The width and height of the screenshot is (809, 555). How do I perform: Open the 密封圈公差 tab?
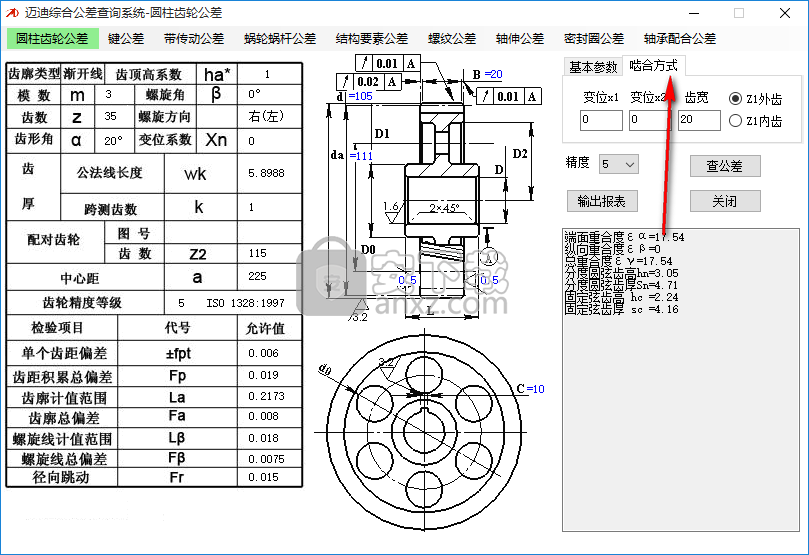[594, 39]
